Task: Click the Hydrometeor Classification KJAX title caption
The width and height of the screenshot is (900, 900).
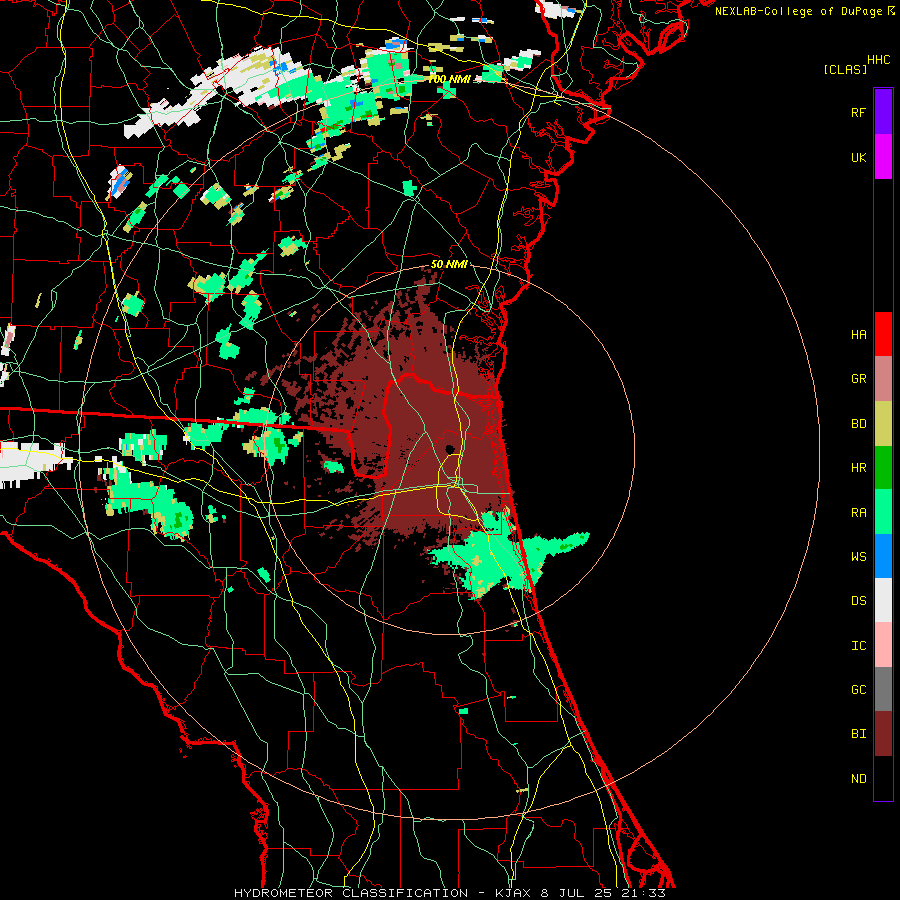Action: tap(449, 893)
